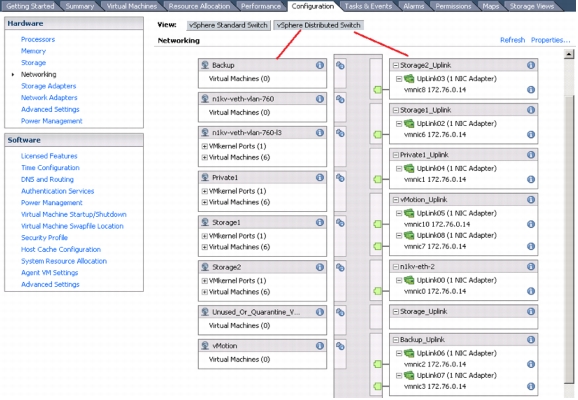Screen dimensions: 578x400
Task: Open info icon for vmnic0 adapter
Action: 531,291
